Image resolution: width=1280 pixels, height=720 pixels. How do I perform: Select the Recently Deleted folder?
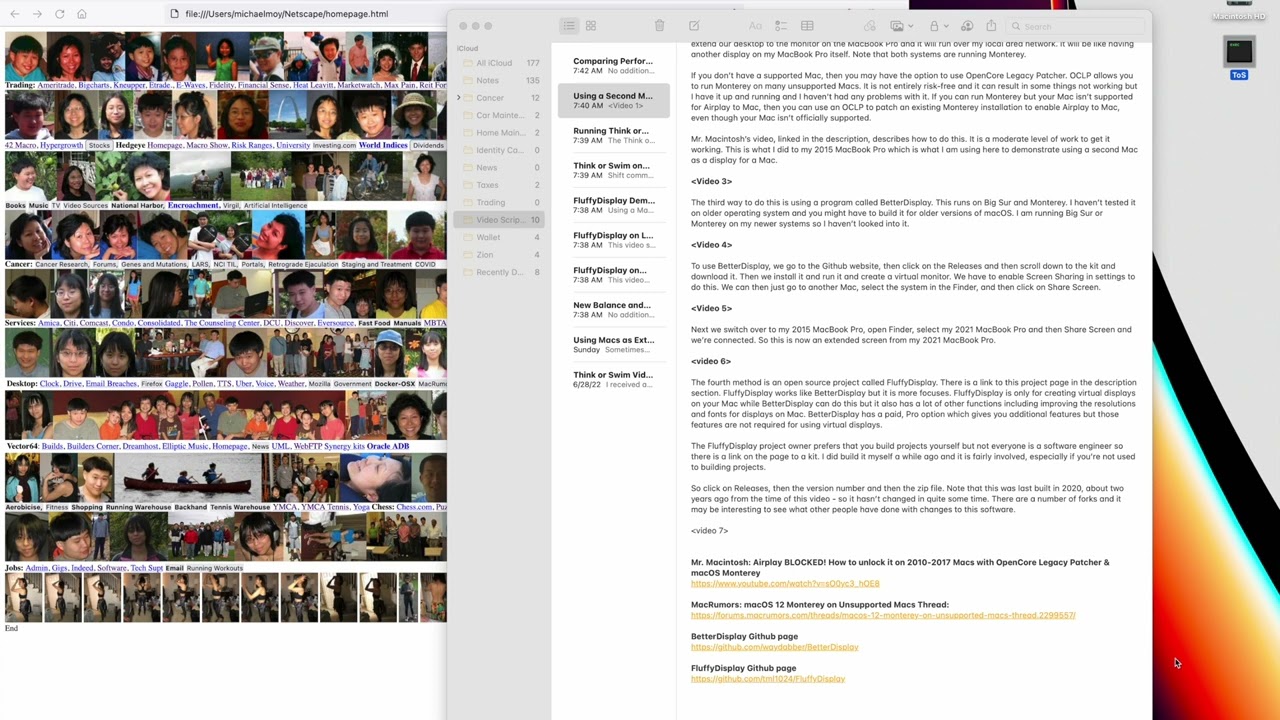[x=501, y=272]
